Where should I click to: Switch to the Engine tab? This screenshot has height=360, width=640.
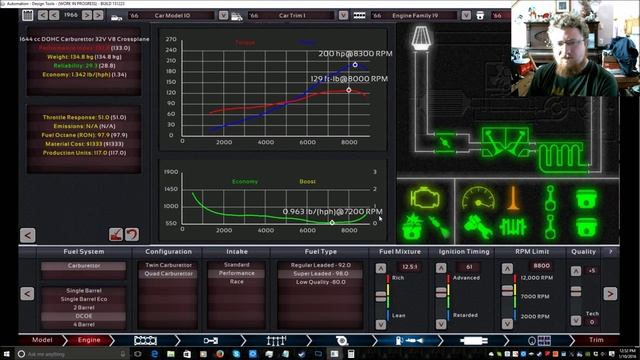(x=89, y=340)
